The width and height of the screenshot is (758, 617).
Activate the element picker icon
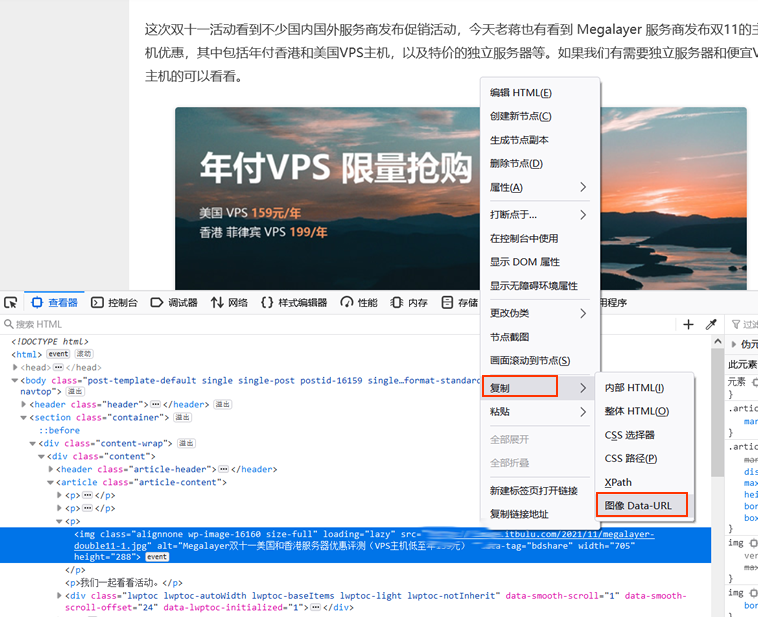pyautogui.click(x=11, y=303)
